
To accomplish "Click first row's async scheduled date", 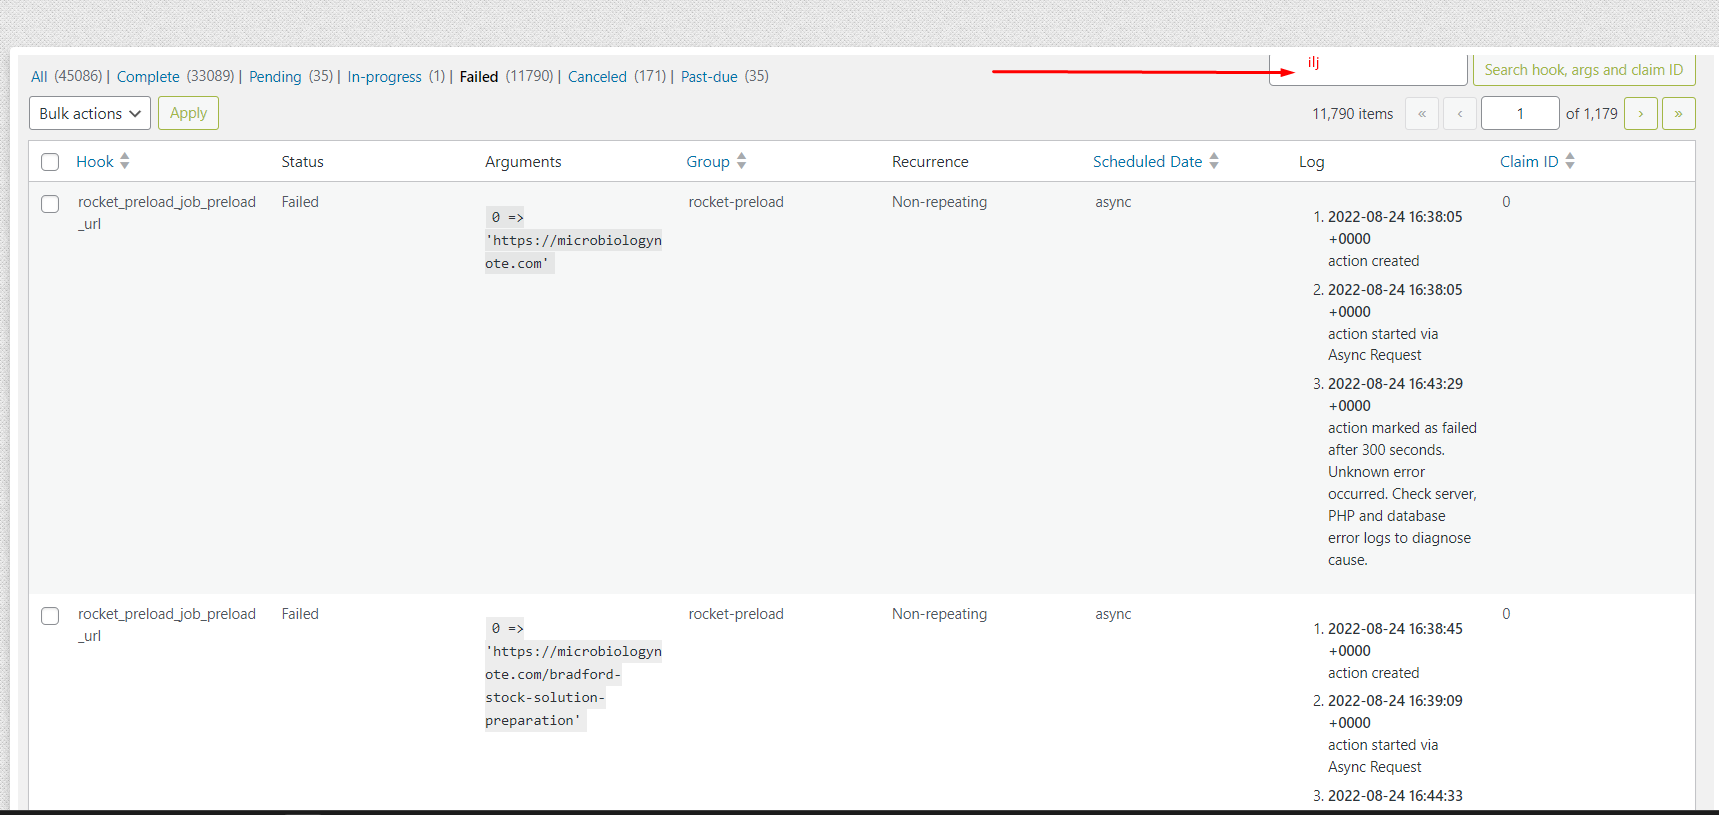I will pos(1113,202).
